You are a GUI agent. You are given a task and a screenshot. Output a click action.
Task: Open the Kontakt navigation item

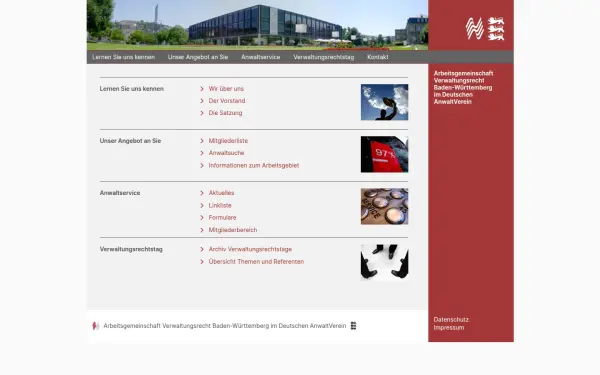[378, 57]
